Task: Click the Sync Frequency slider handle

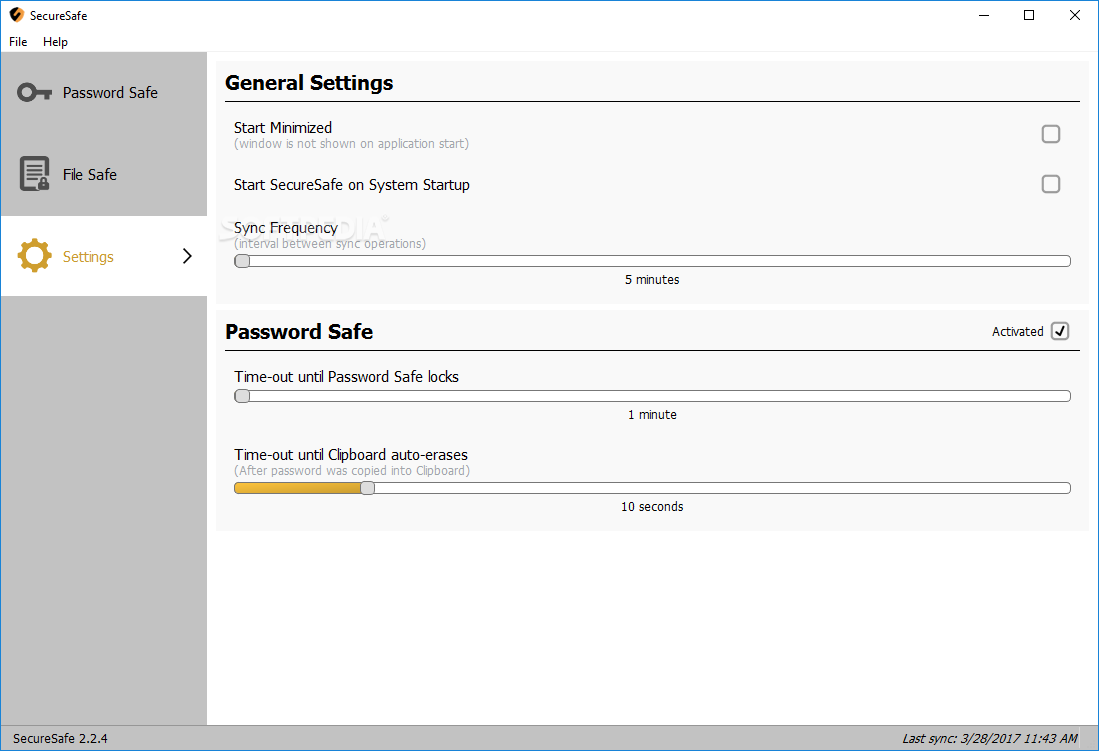Action: (x=242, y=261)
